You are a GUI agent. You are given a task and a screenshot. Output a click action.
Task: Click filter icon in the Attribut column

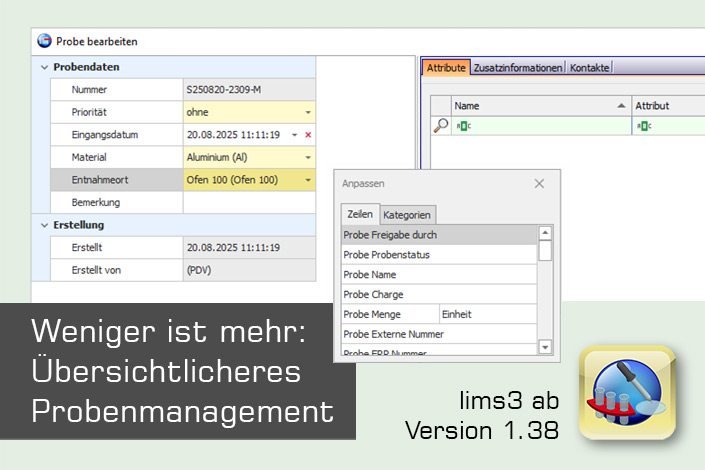point(644,126)
